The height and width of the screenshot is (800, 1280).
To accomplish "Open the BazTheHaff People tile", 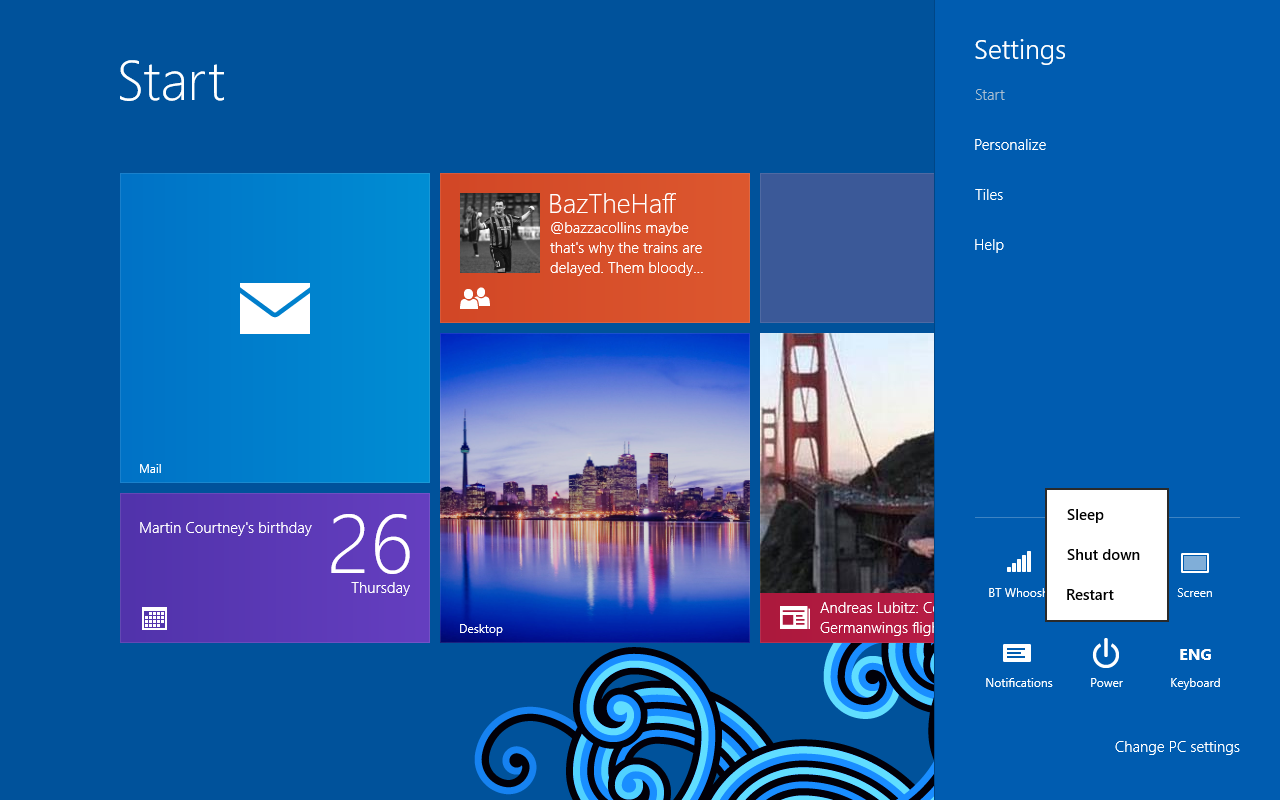I will [595, 248].
